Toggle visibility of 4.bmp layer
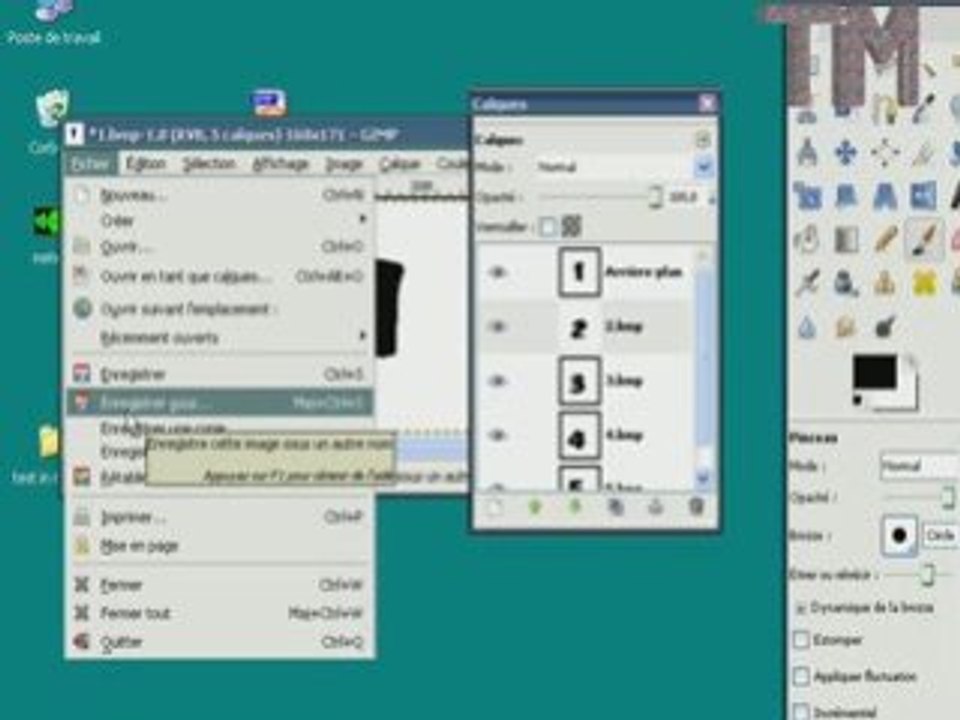960x720 pixels. point(498,435)
